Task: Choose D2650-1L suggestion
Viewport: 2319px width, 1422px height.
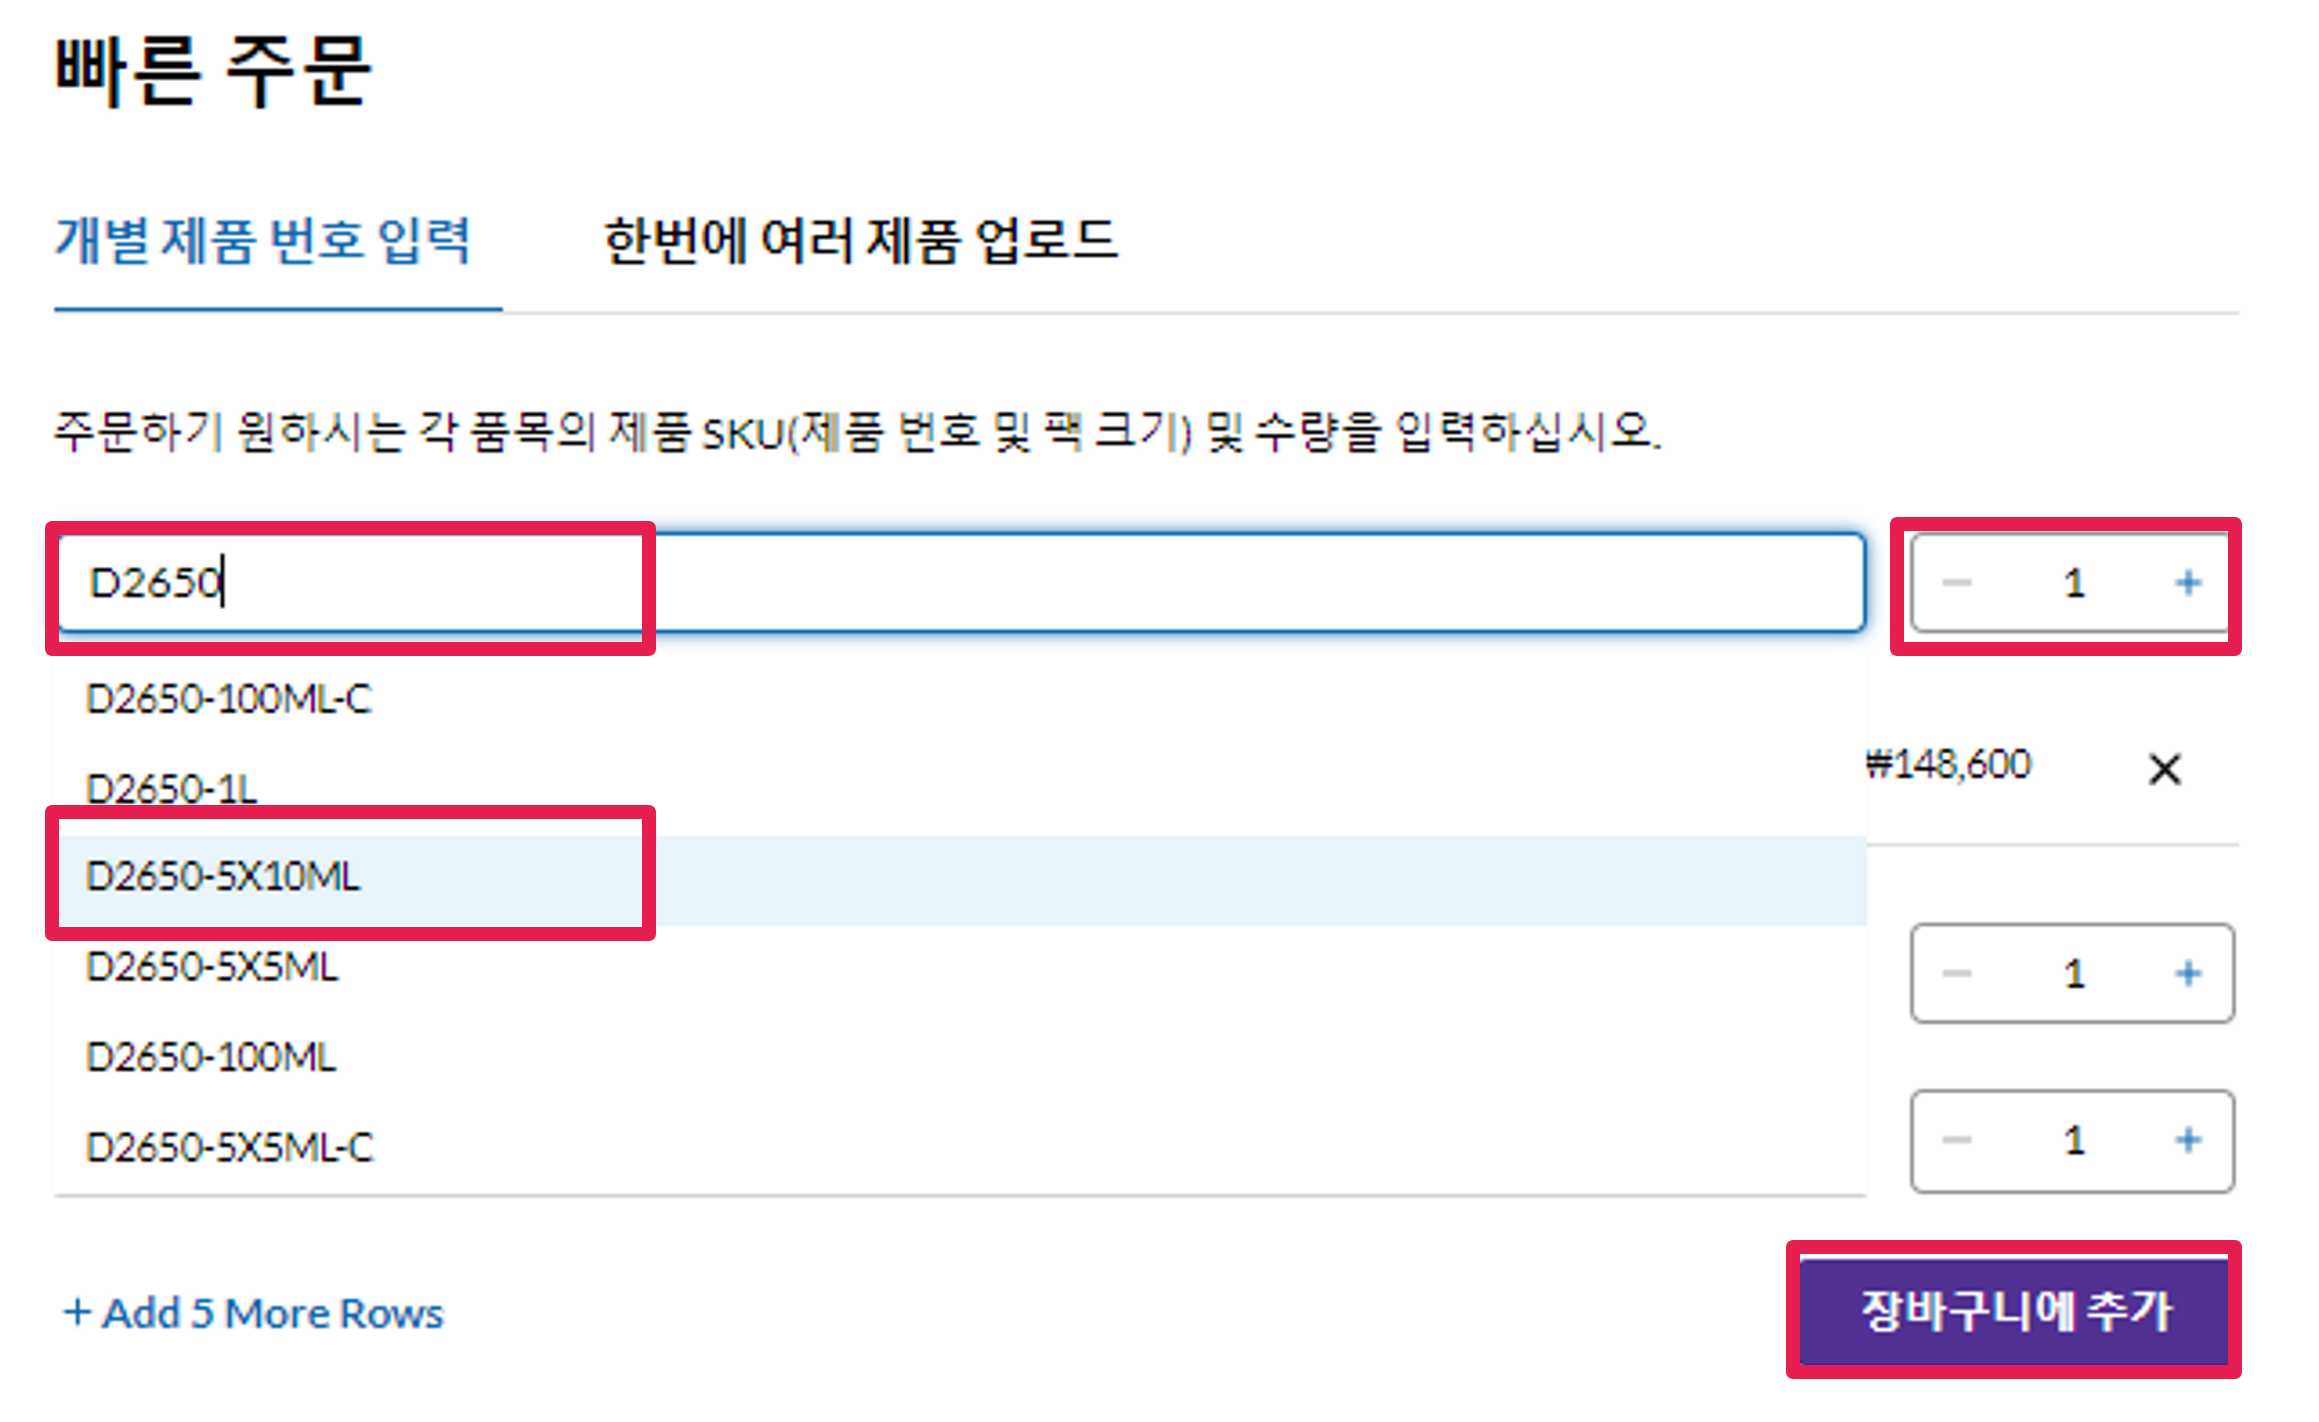Action: click(172, 789)
